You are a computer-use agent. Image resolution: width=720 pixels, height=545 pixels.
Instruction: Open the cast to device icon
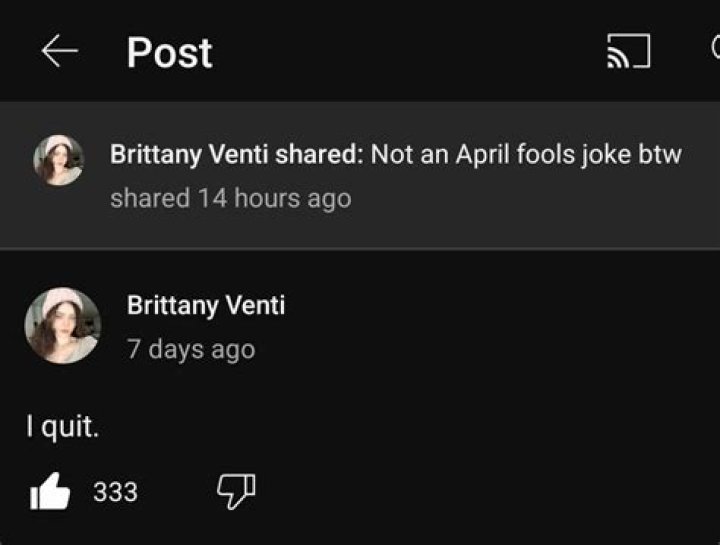pos(628,51)
